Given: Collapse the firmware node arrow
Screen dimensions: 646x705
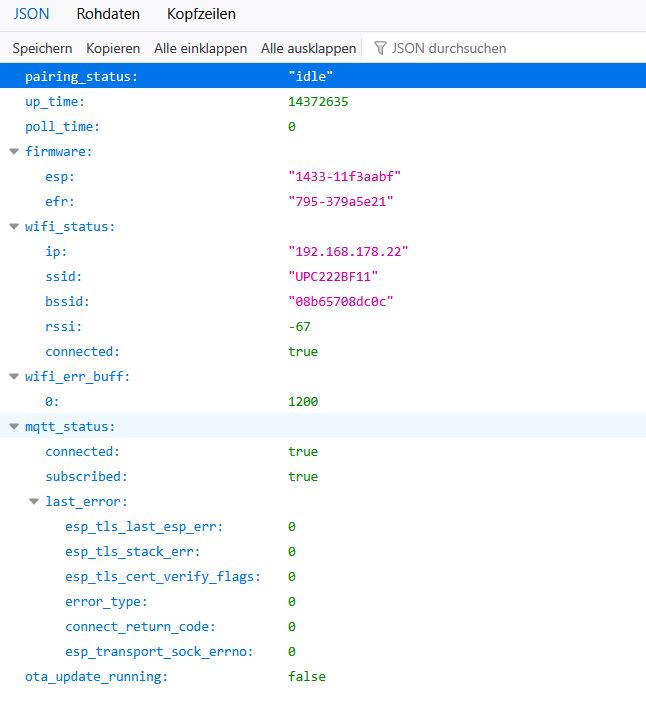Looking at the screenshot, I should coord(14,152).
